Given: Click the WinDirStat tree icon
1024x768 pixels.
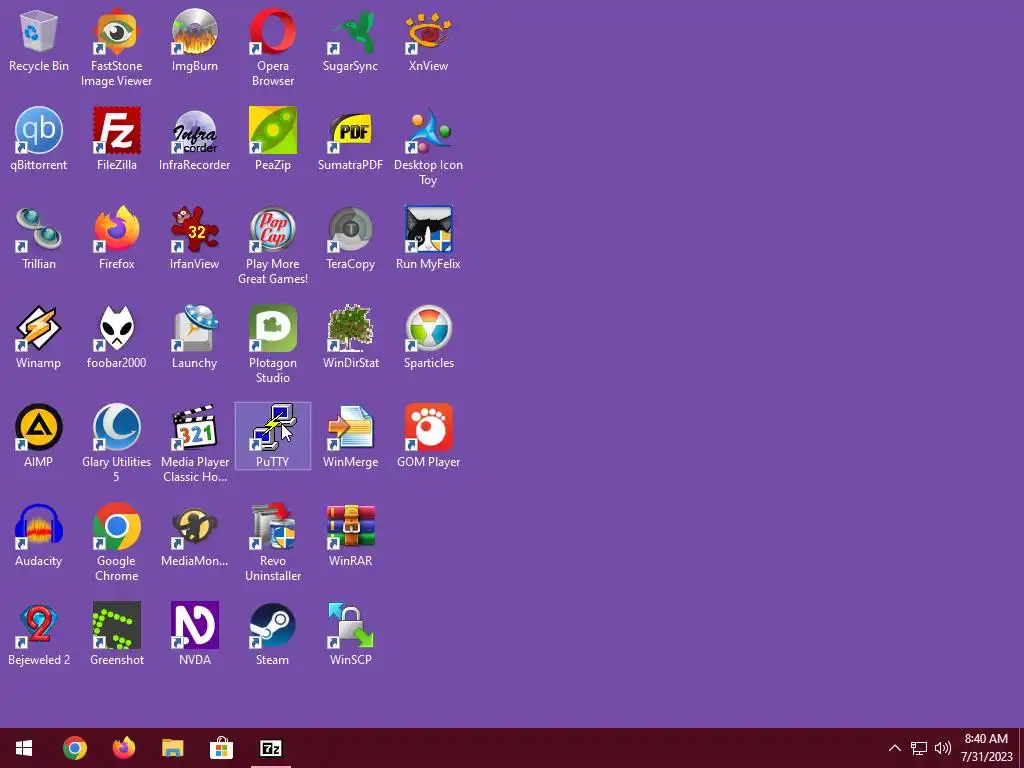Looking at the screenshot, I should click(351, 338).
